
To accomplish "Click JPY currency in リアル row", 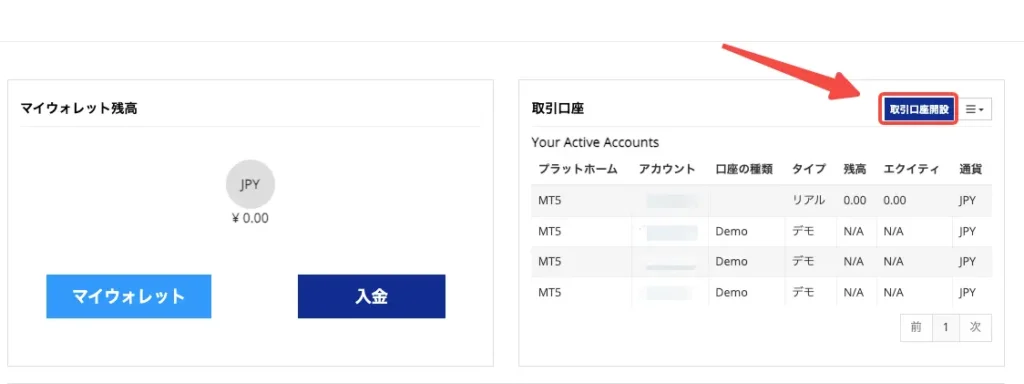I will (x=967, y=200).
